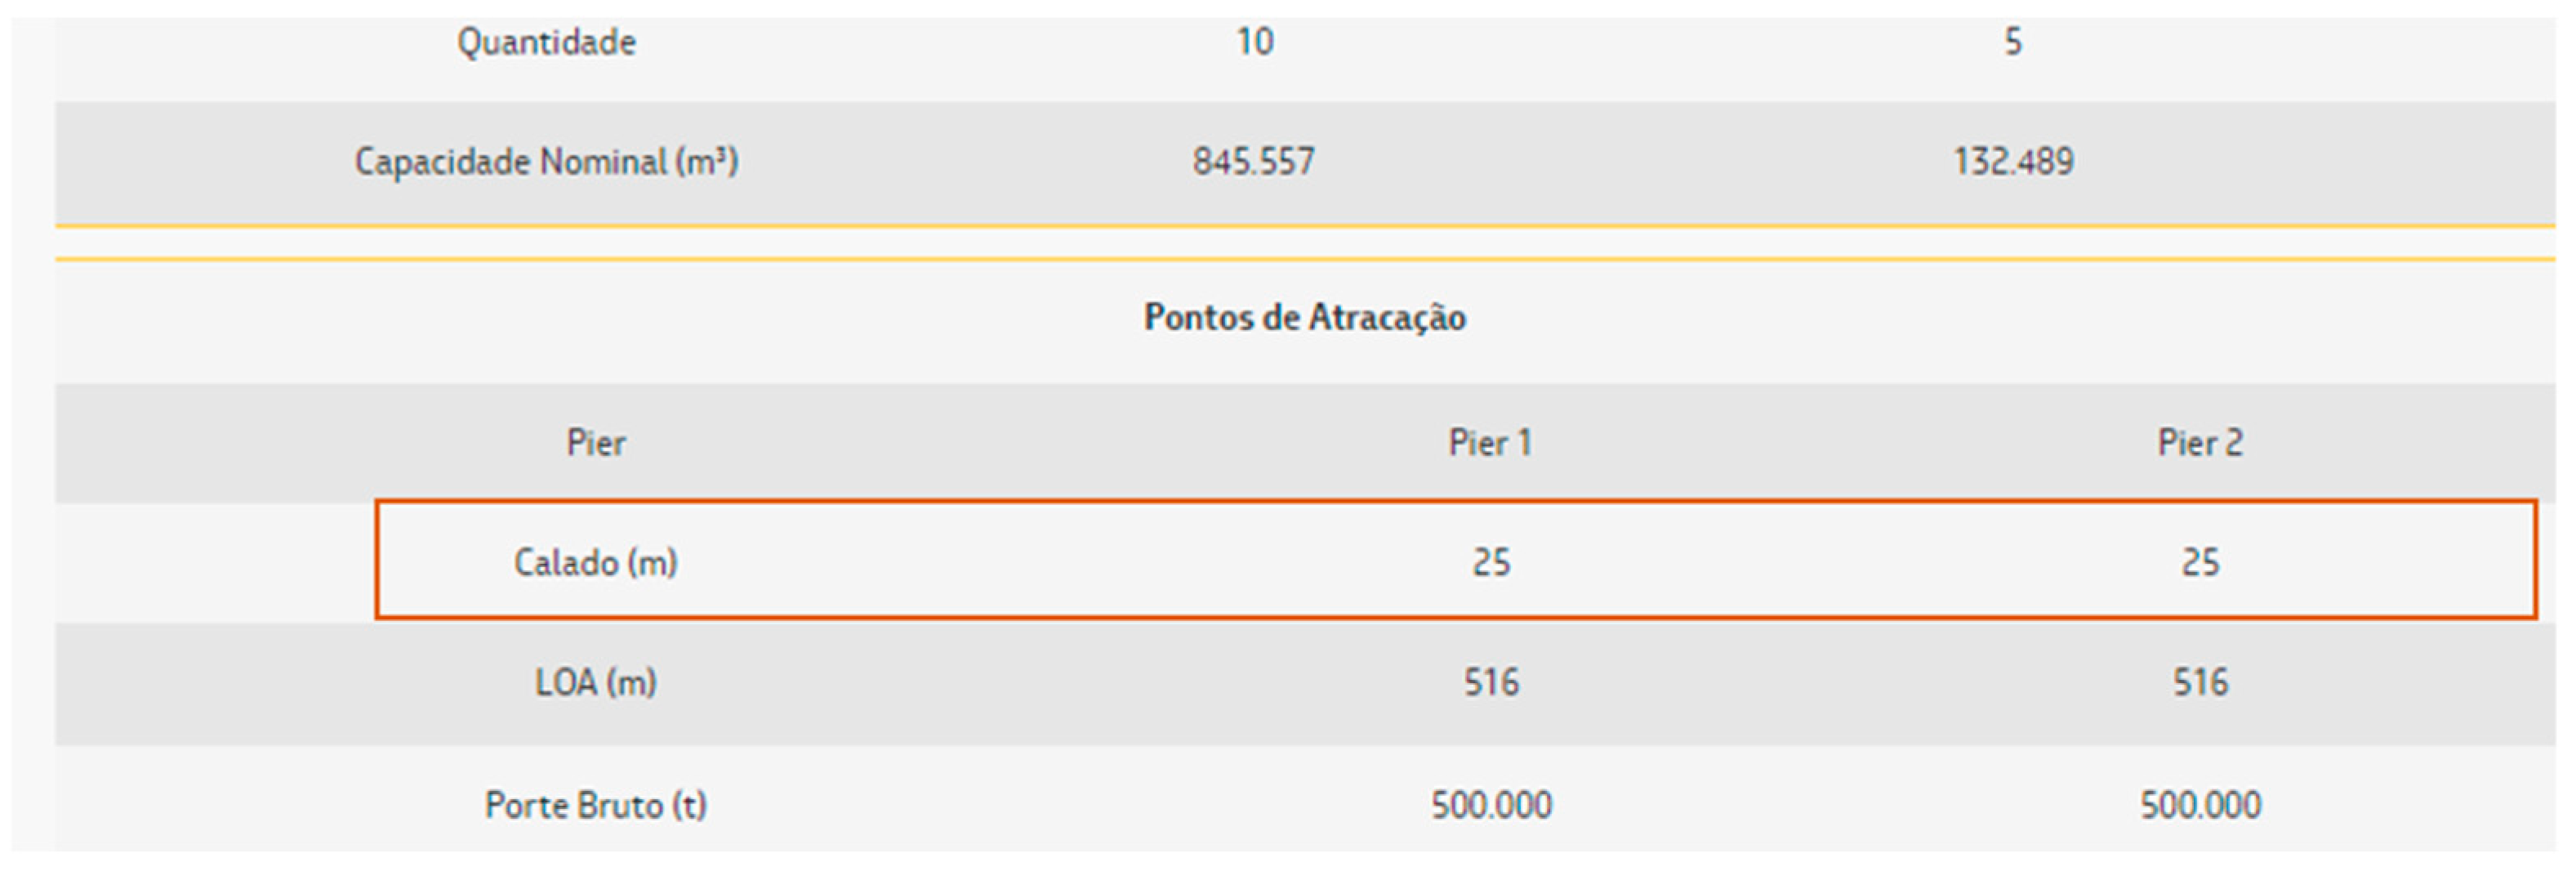Select the Pier 2 column header
2576x876 pixels.
[x=2200, y=443]
